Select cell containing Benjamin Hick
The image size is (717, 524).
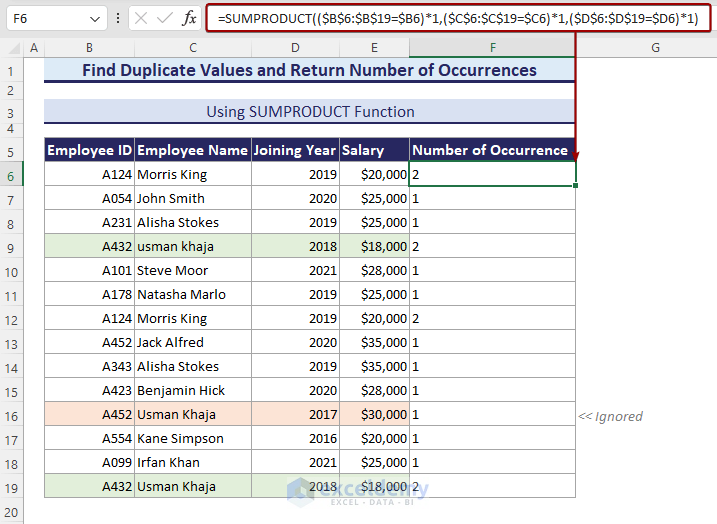click(x=192, y=390)
